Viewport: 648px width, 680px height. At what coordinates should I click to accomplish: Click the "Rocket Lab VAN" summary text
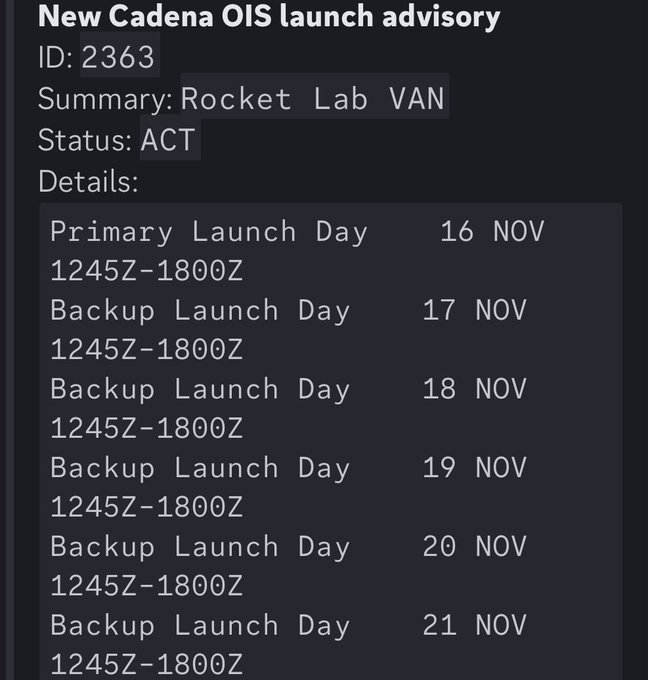pyautogui.click(x=313, y=99)
